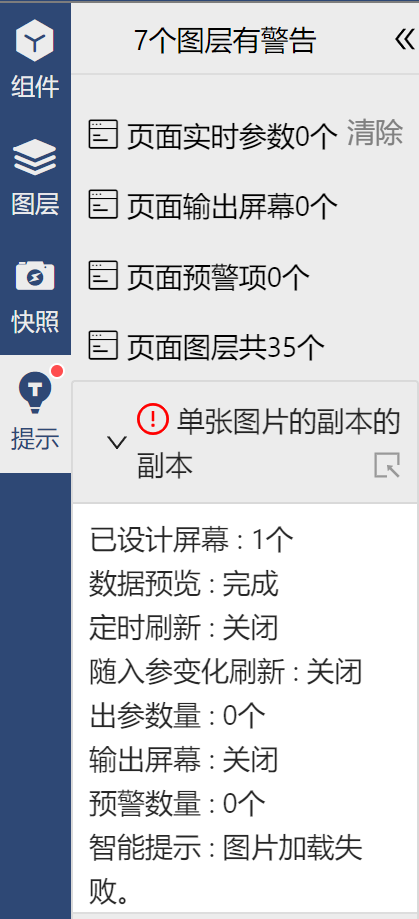This screenshot has height=919, width=419.
Task: Select the 页面输出屏幕0个 row
Action: pyautogui.click(x=214, y=205)
